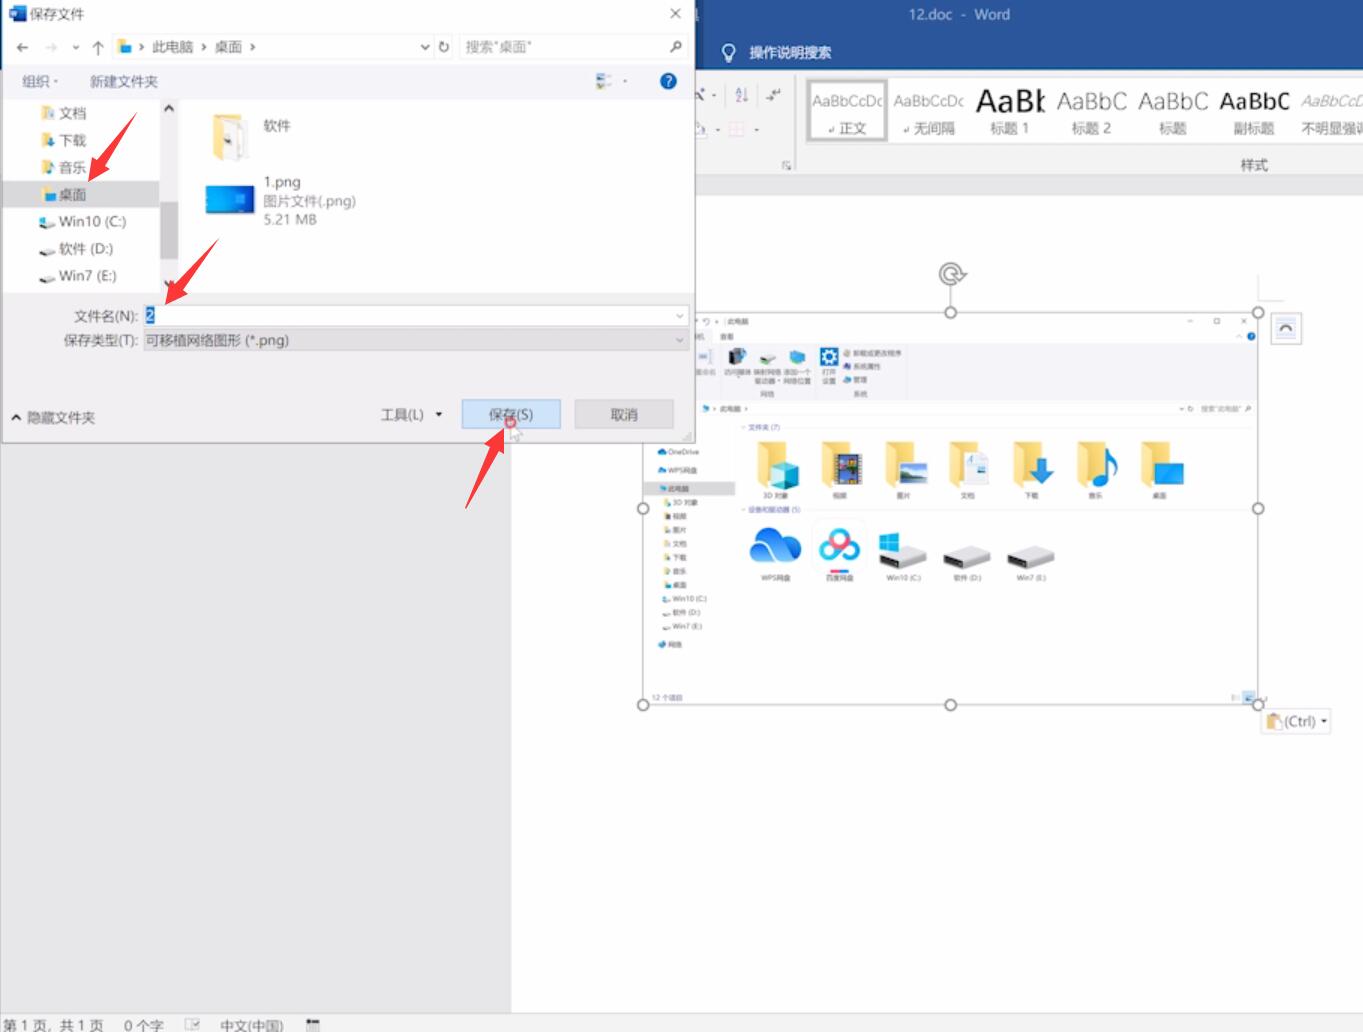Expand the filename history dropdown arrow
This screenshot has width=1363, height=1032.
[680, 315]
